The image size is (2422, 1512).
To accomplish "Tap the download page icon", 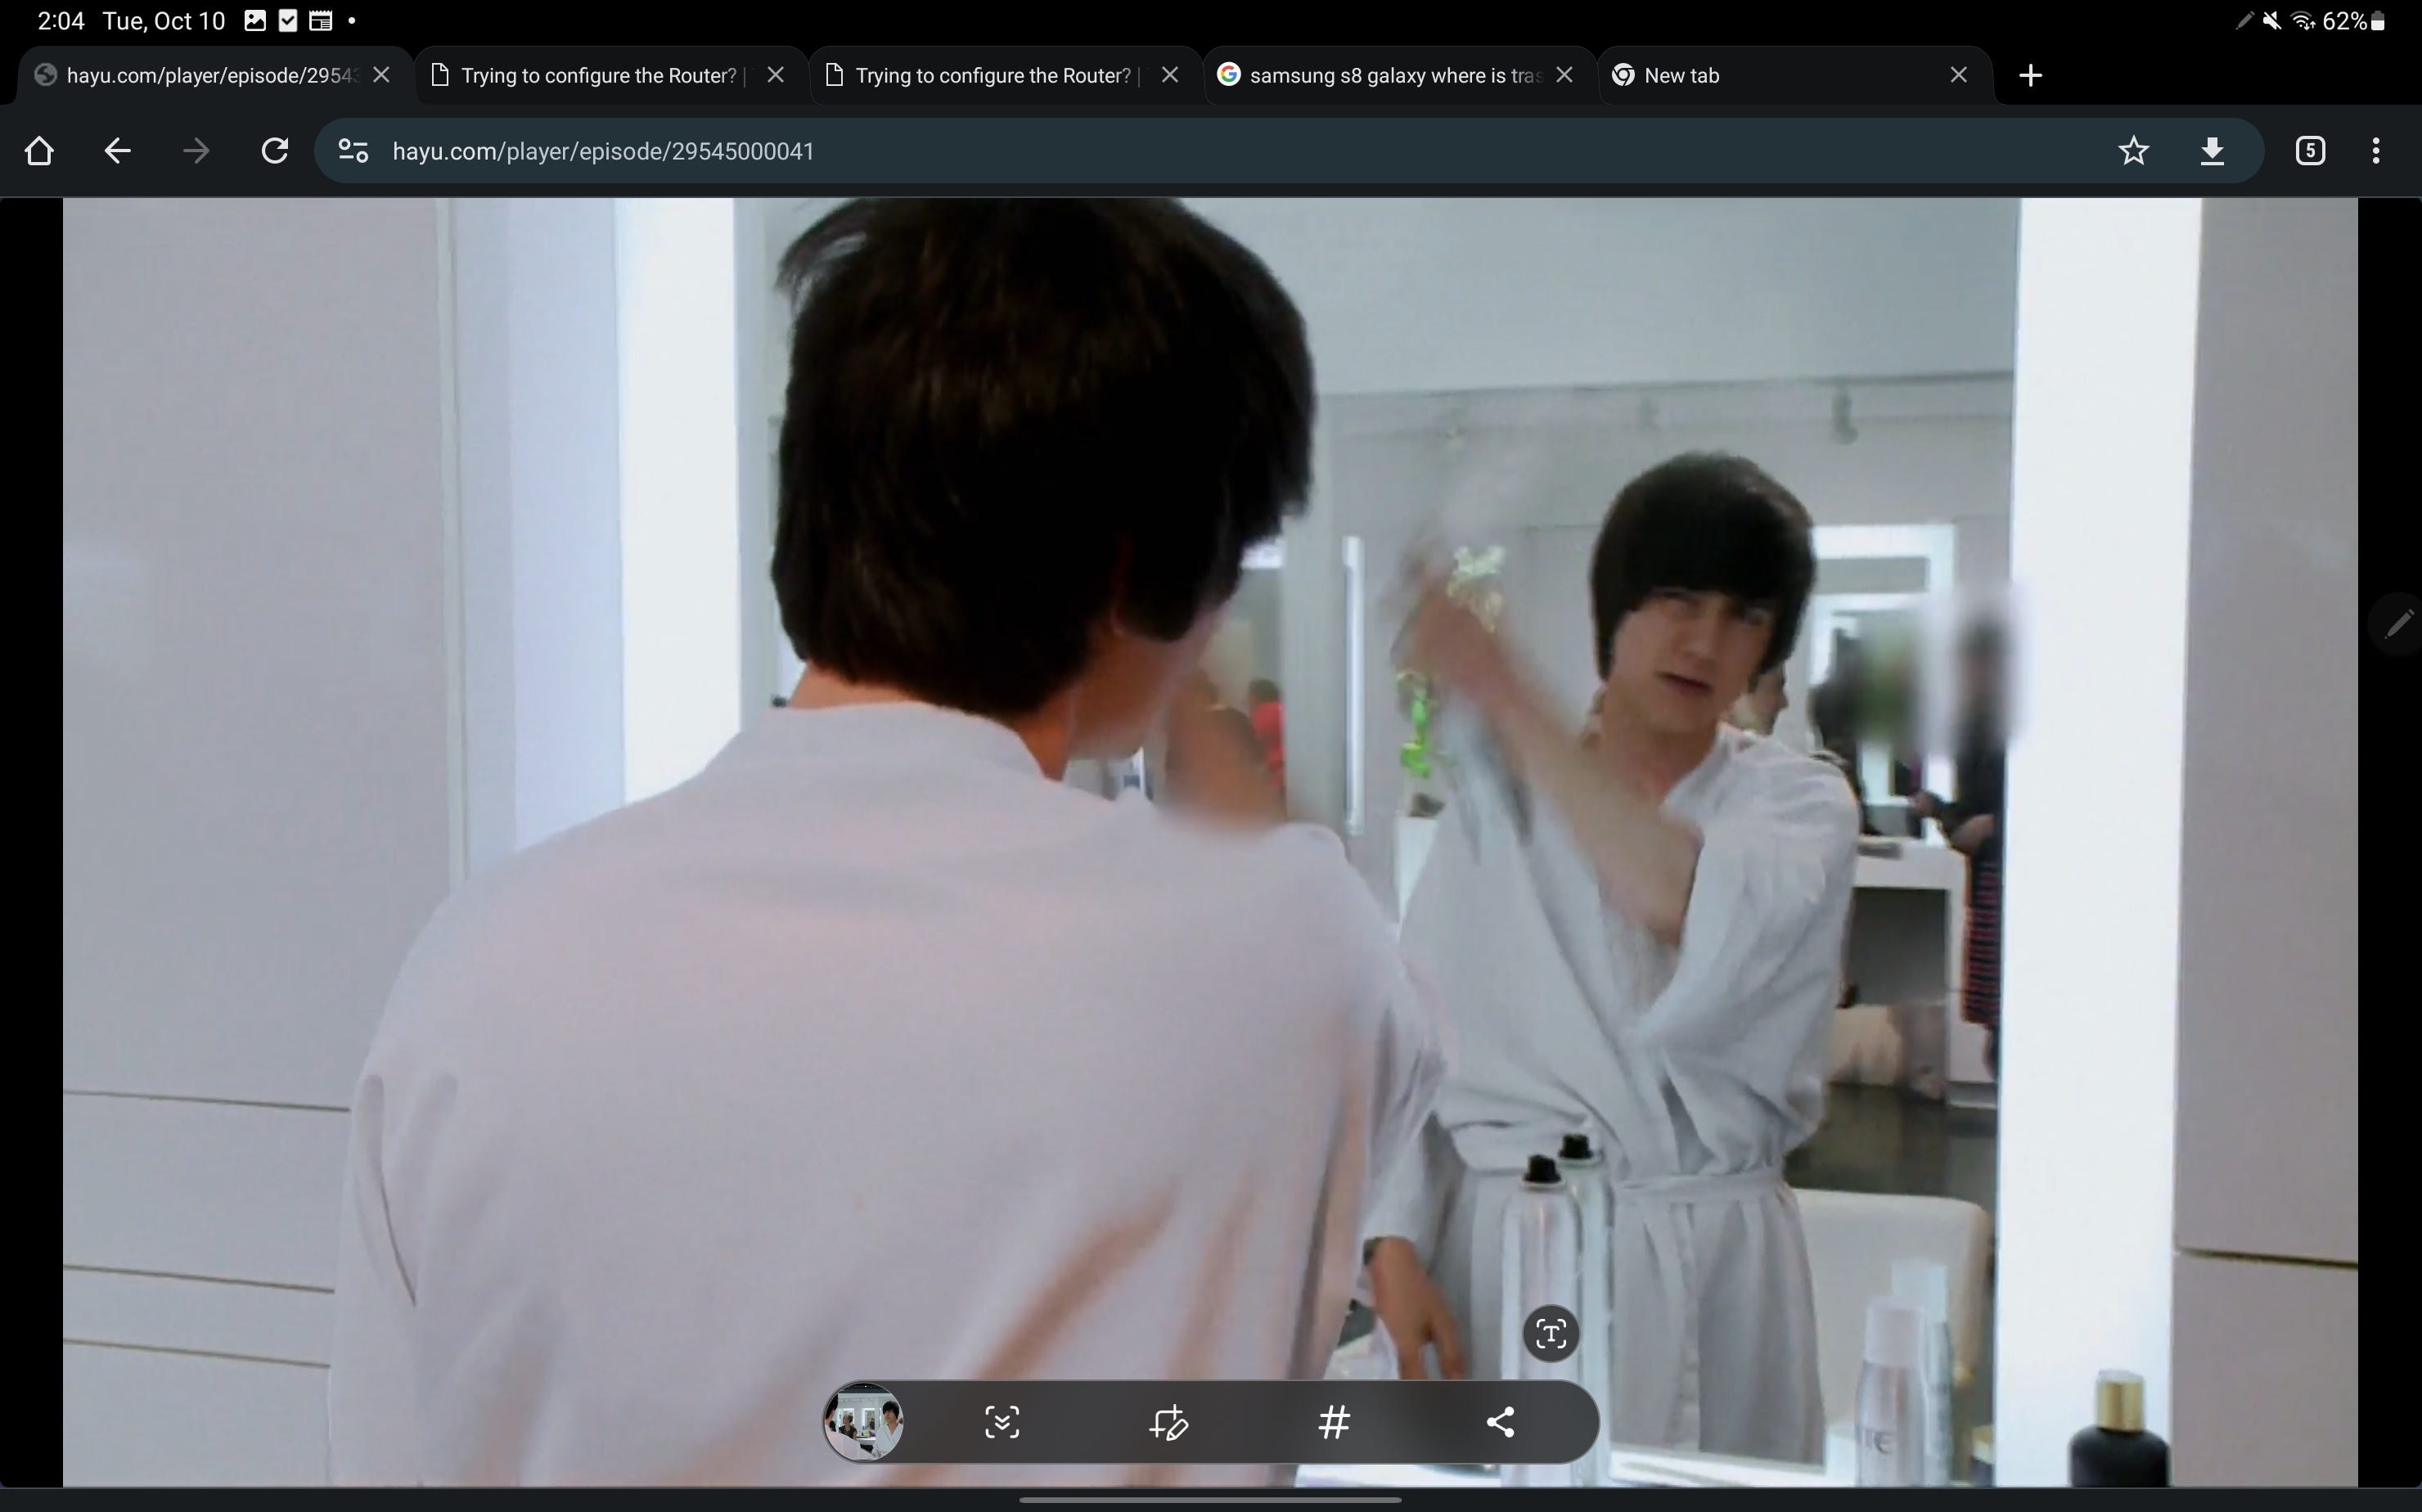I will [2212, 151].
